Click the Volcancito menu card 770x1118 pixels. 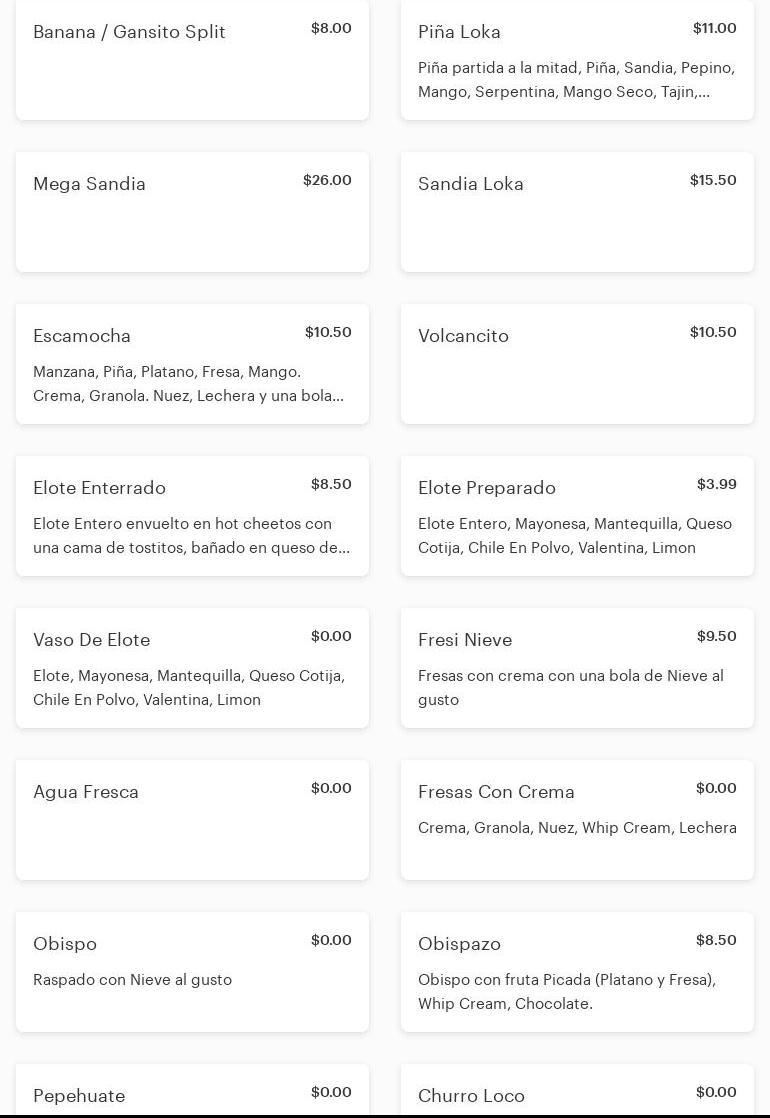577,364
